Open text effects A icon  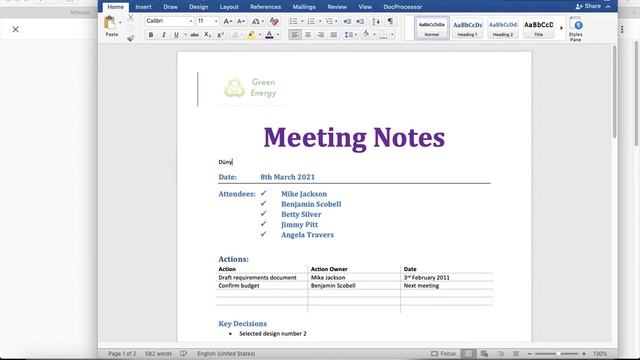click(x=236, y=35)
